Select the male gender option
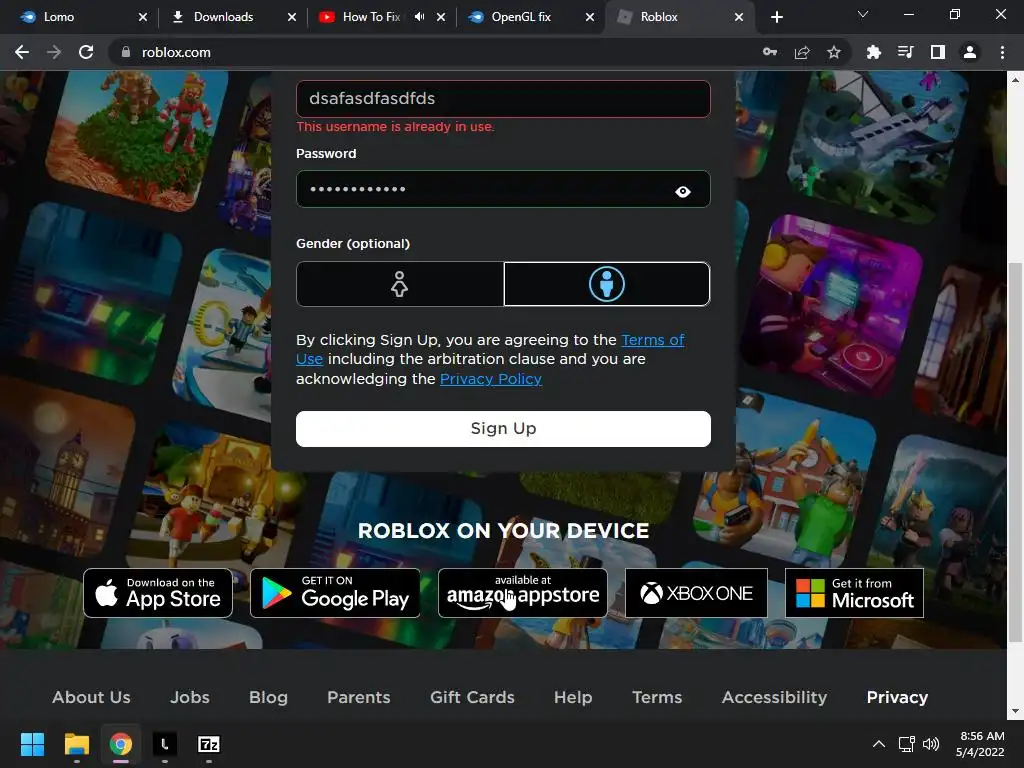Viewport: 1024px width, 768px height. [x=607, y=284]
